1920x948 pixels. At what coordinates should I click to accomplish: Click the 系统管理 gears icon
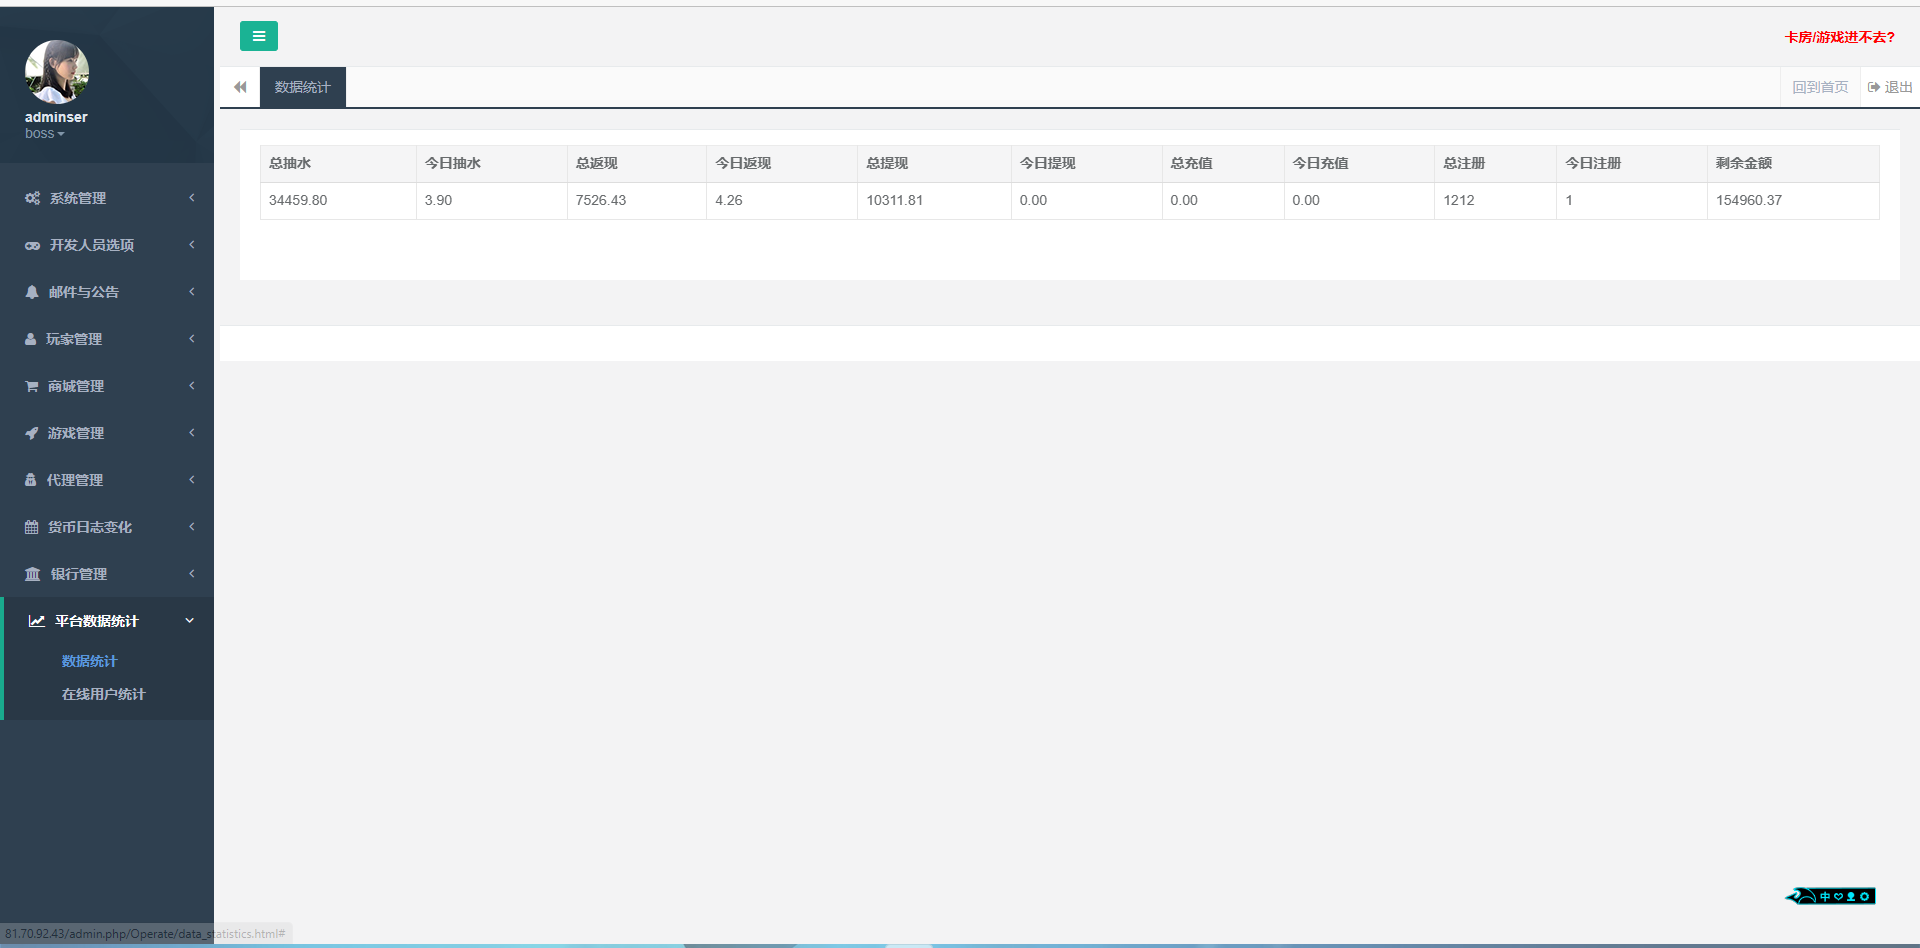[33, 198]
